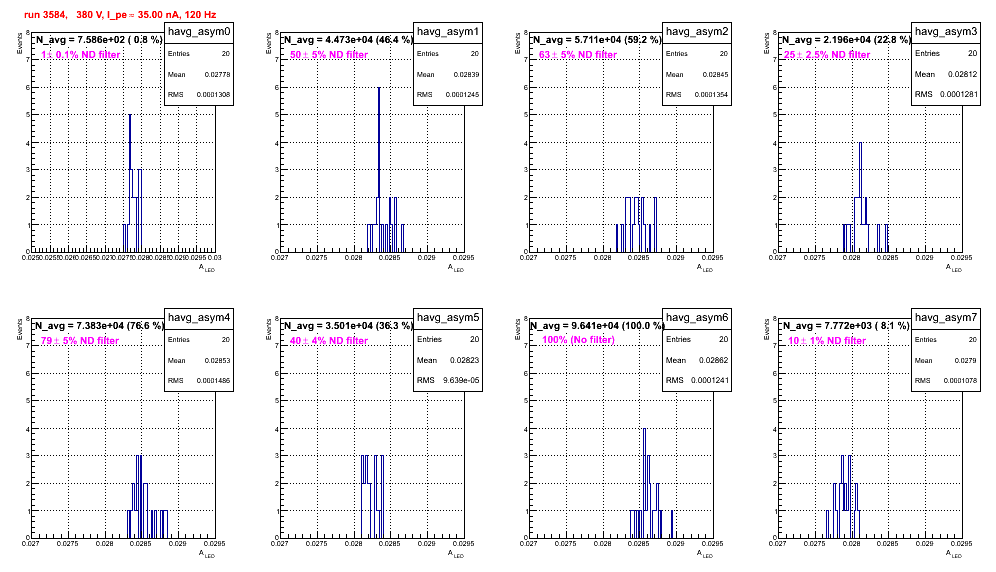This screenshot has height=572, width=996.
Task: Select the magenta 50± 5% ND filter text
Action: 329,55
